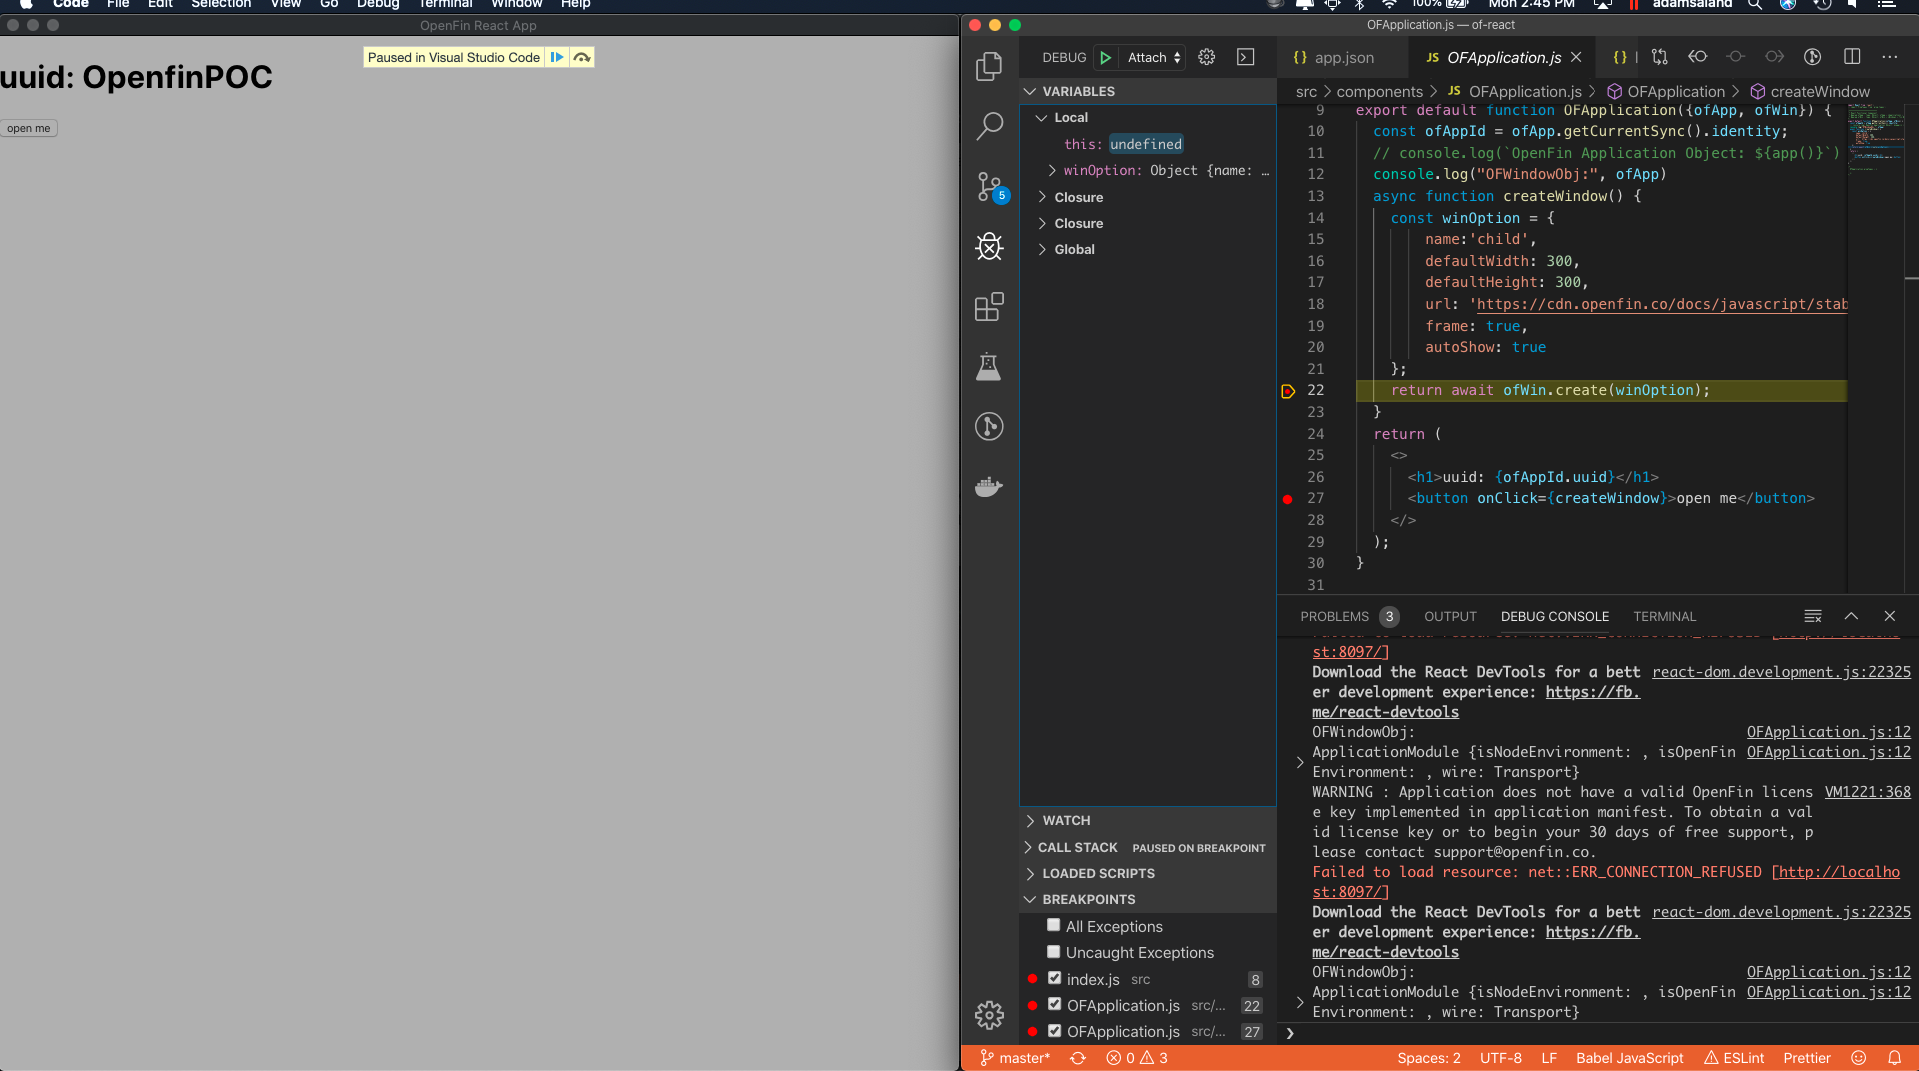The height and width of the screenshot is (1071, 1919).
Task: Open Search in the activity bar
Action: [x=989, y=127]
